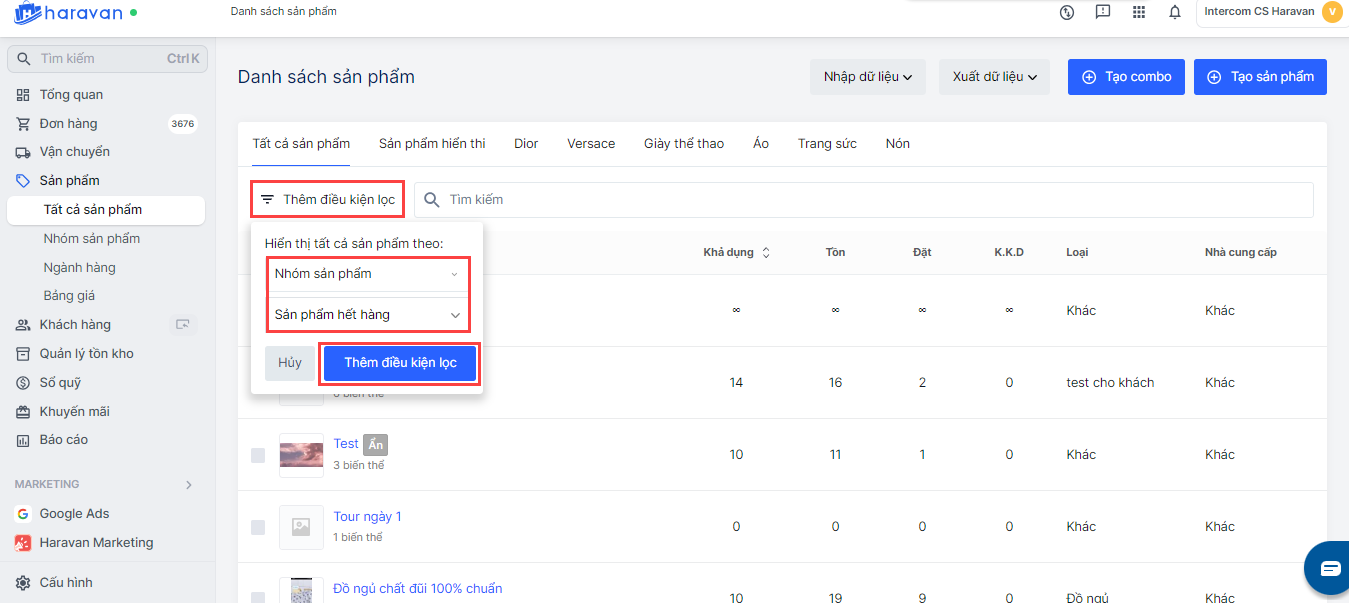
Task: Click the notification bell icon
Action: pos(1174,12)
